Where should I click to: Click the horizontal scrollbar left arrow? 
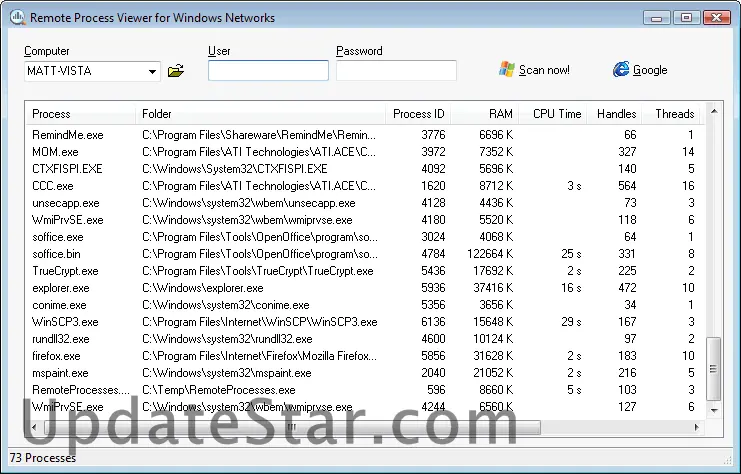(34, 427)
